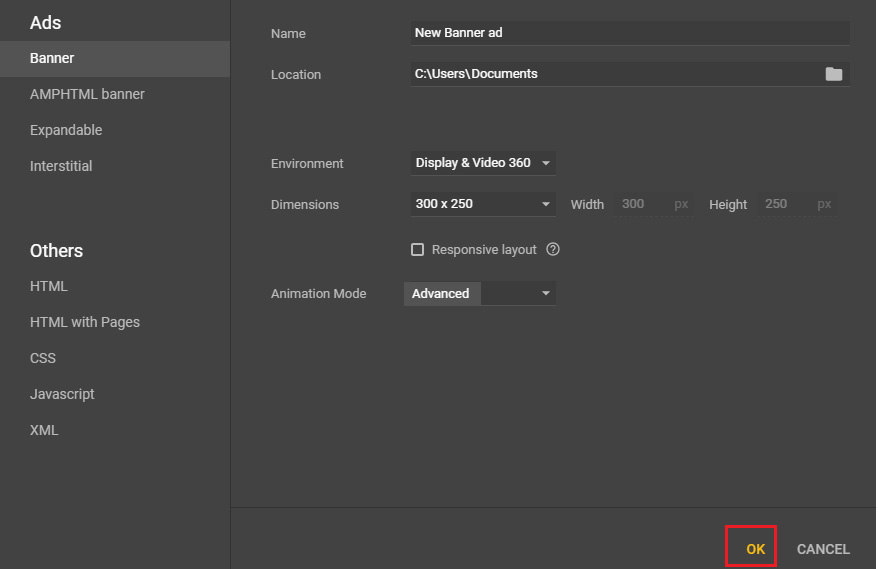Click the Others section heading
The height and width of the screenshot is (569, 878).
tap(56, 250)
